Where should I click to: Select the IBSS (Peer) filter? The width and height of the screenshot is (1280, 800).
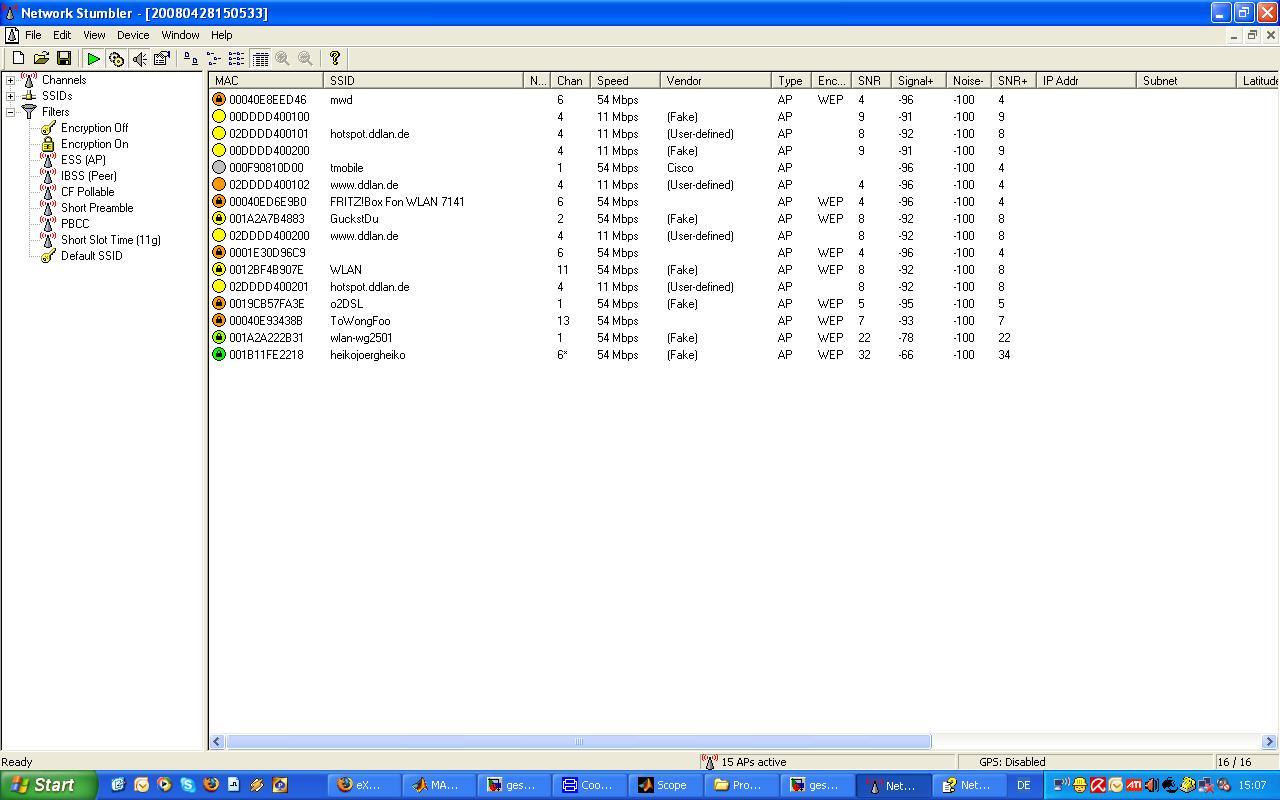click(89, 176)
